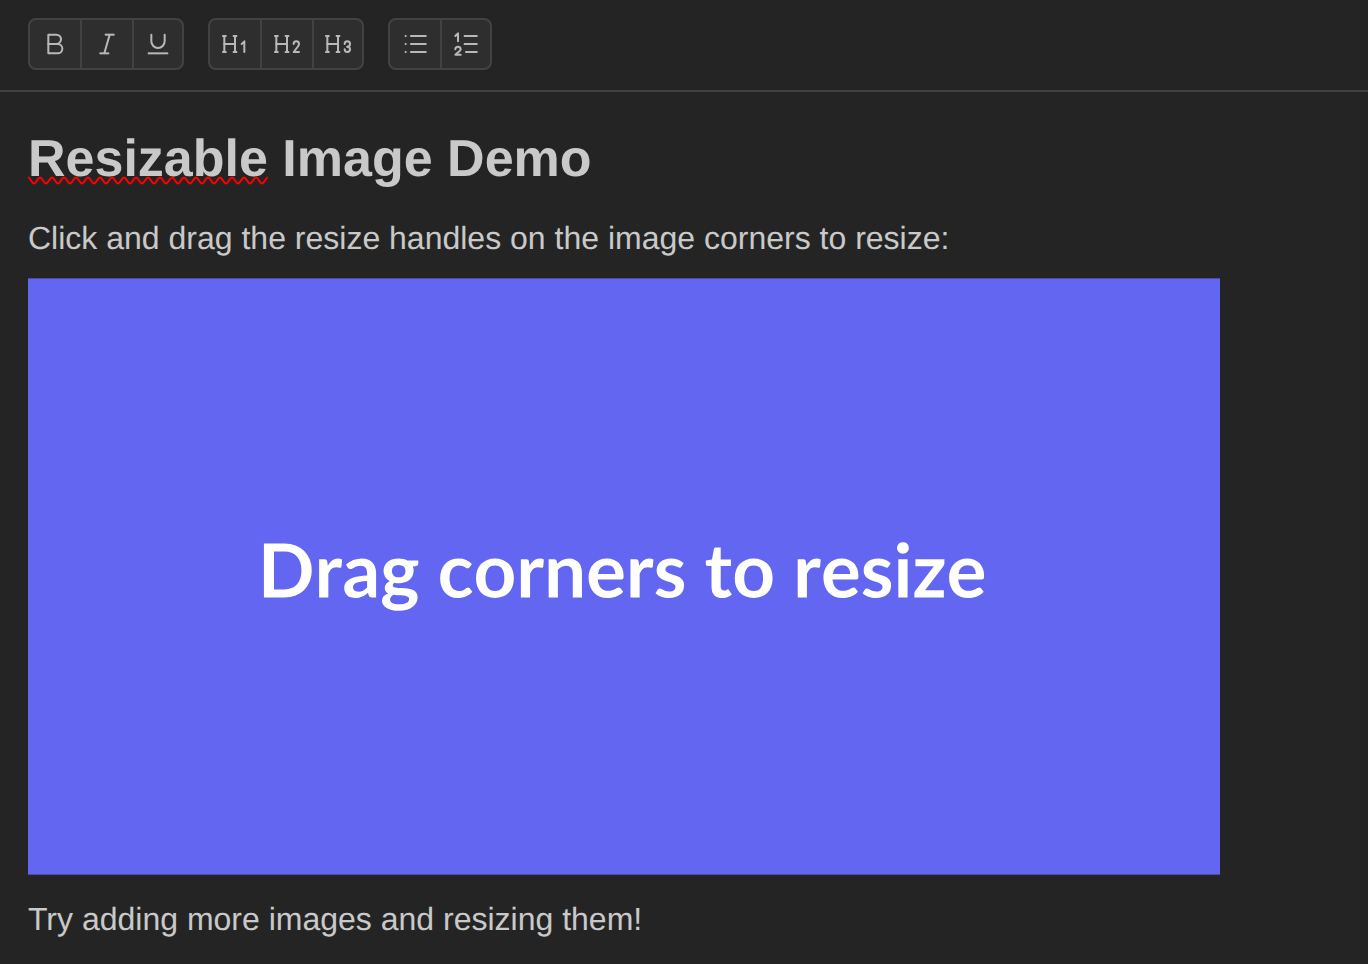Image resolution: width=1368 pixels, height=964 pixels.
Task: Click the misspelled word 'Resizable'
Action: pos(146,158)
